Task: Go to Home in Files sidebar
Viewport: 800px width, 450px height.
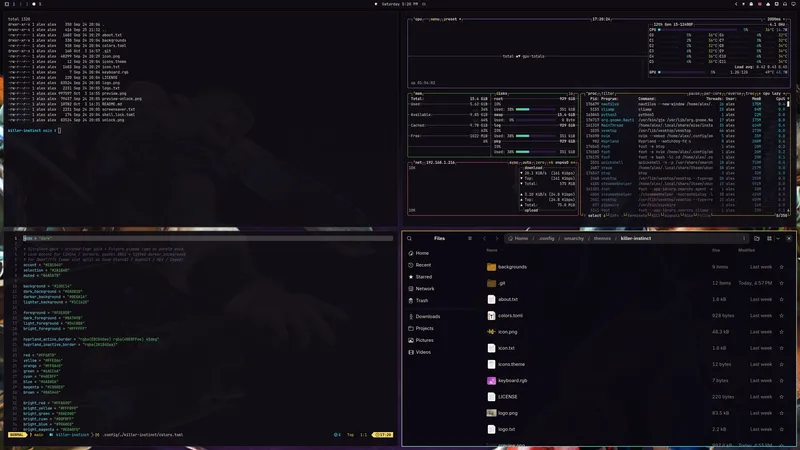Action: tap(419, 253)
